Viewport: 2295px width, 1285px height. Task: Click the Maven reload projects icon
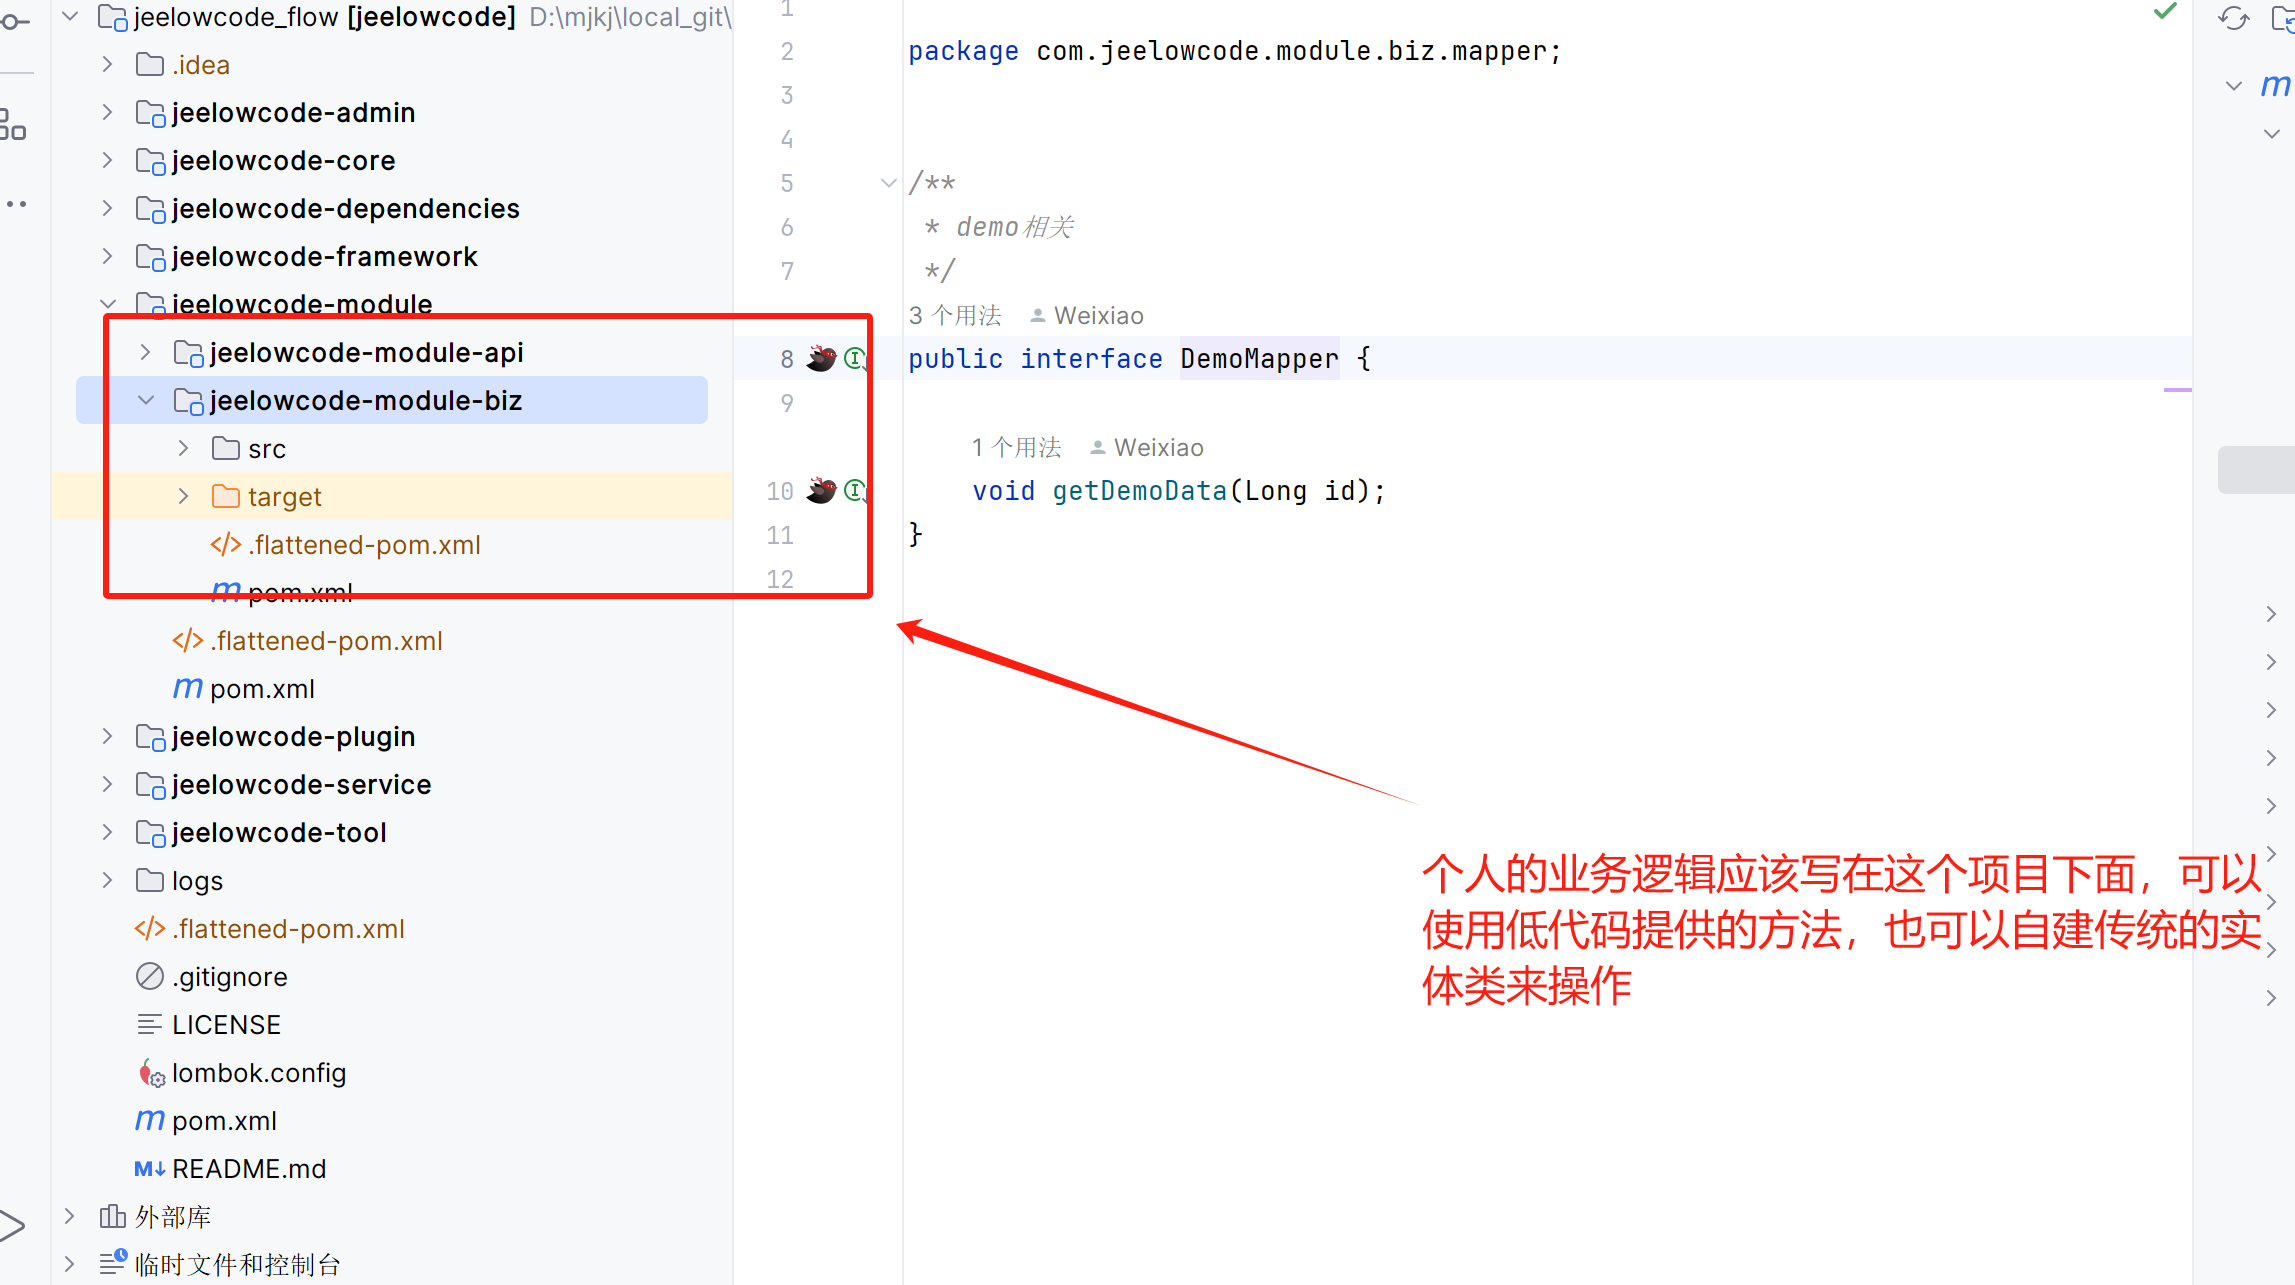pyautogui.click(x=2233, y=18)
